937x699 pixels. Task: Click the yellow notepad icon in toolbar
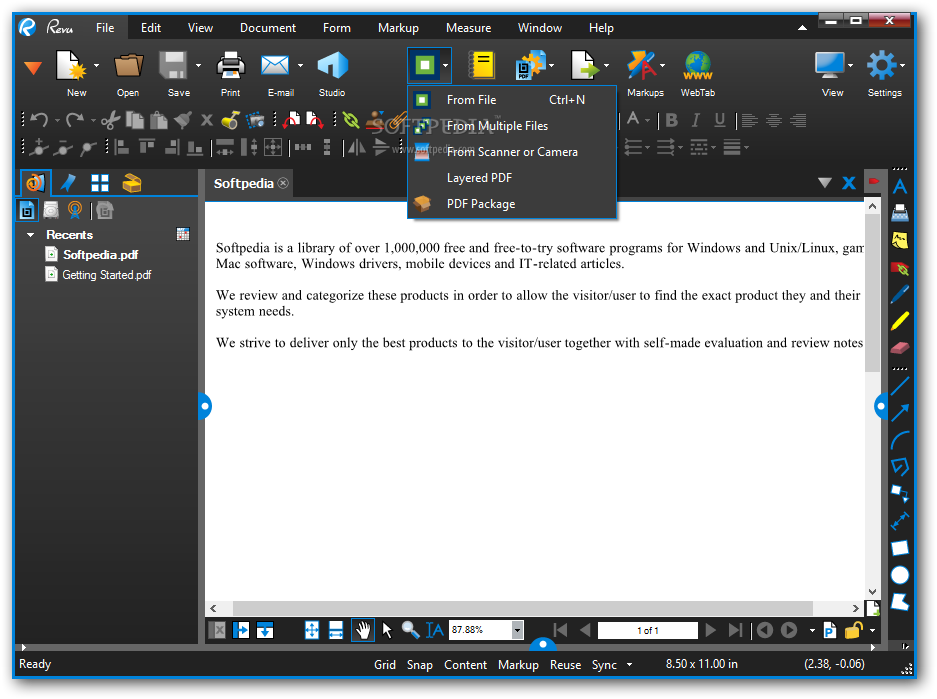tap(482, 65)
